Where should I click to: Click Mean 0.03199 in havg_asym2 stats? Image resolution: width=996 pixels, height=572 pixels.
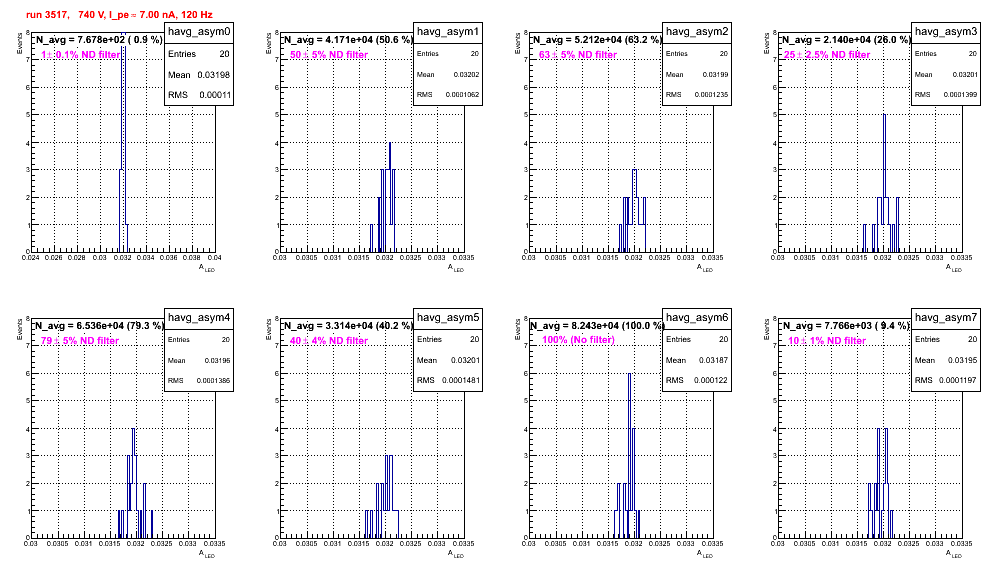click(697, 74)
